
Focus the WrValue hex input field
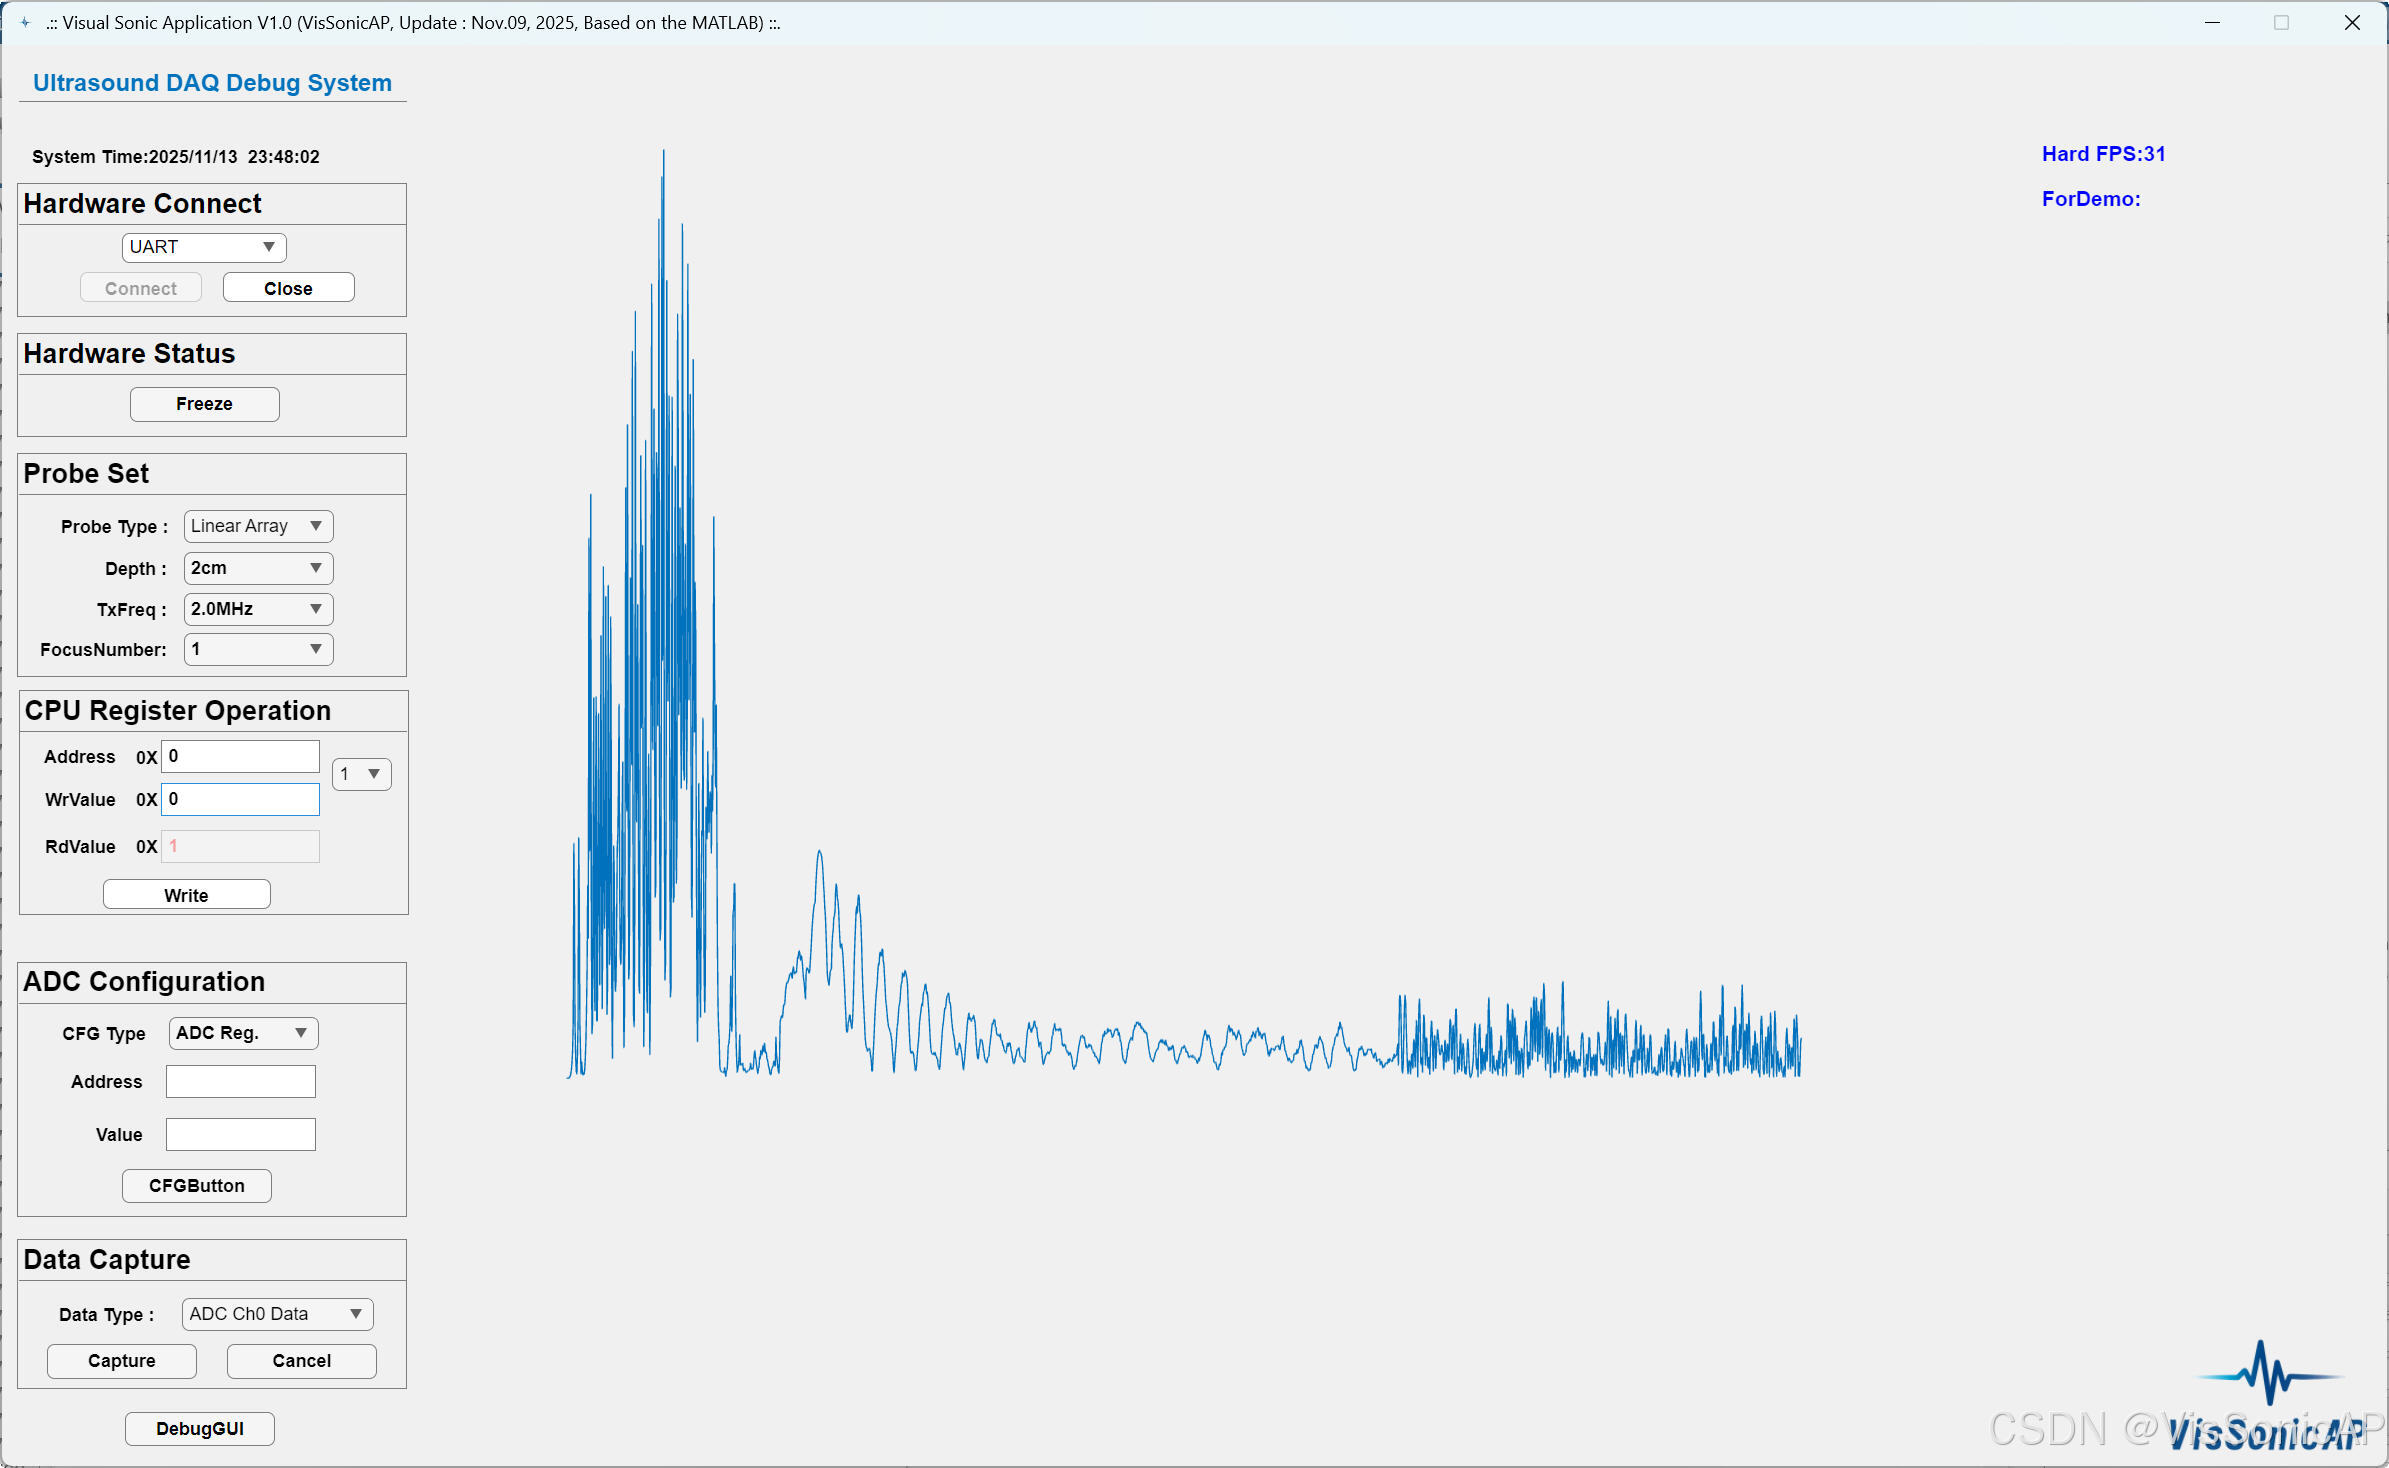point(241,799)
